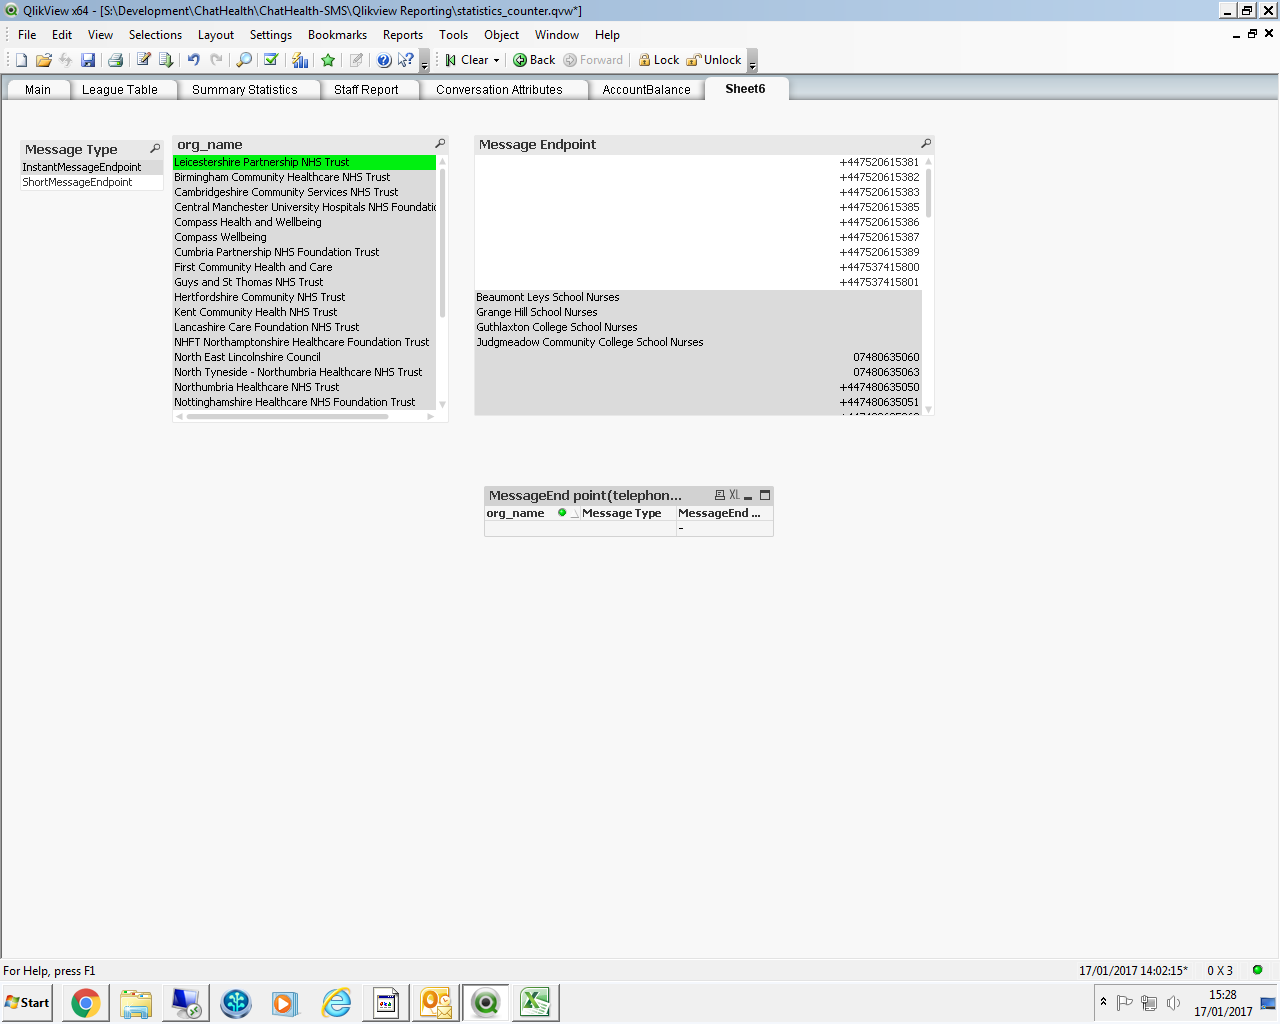Click the green star Add Bookmark icon
The image size is (1280, 1024).
point(328,60)
